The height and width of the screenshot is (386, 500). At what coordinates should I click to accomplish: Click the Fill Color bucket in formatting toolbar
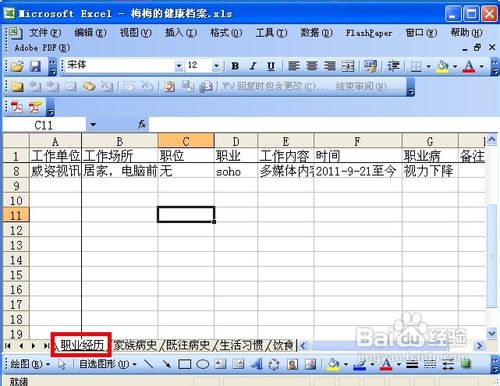coord(442,66)
